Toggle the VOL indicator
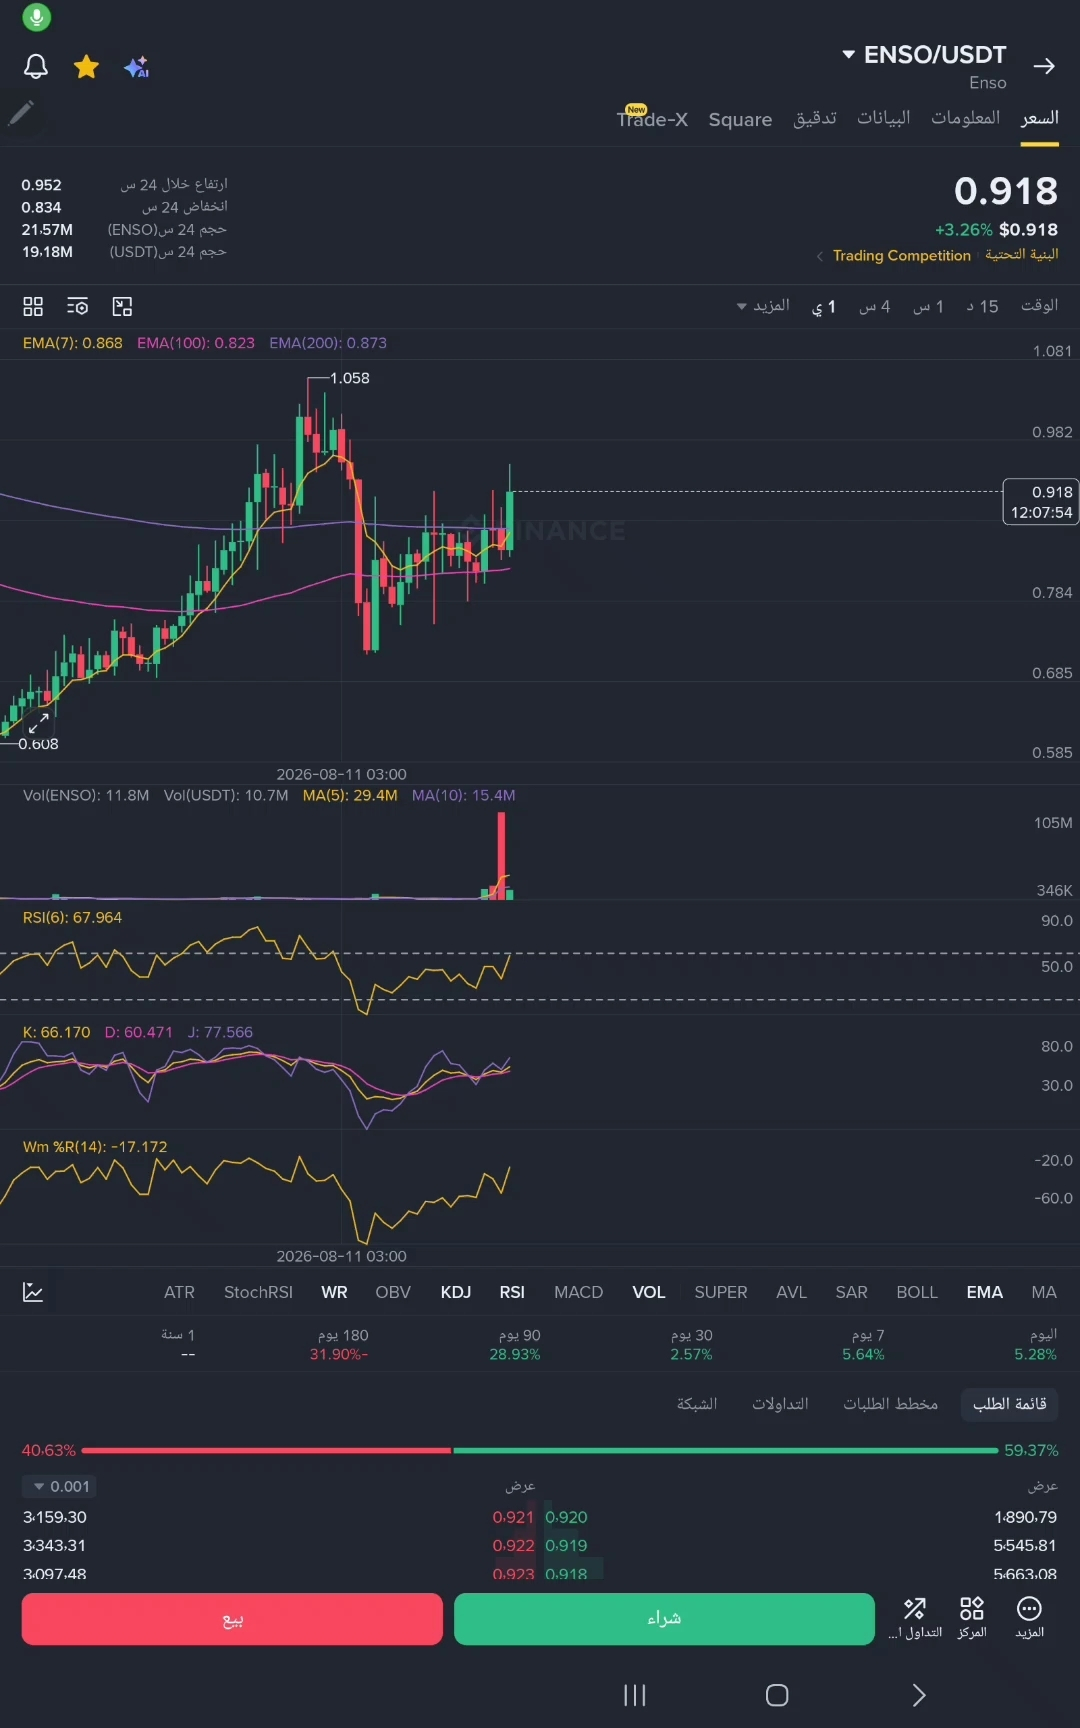 [649, 1292]
